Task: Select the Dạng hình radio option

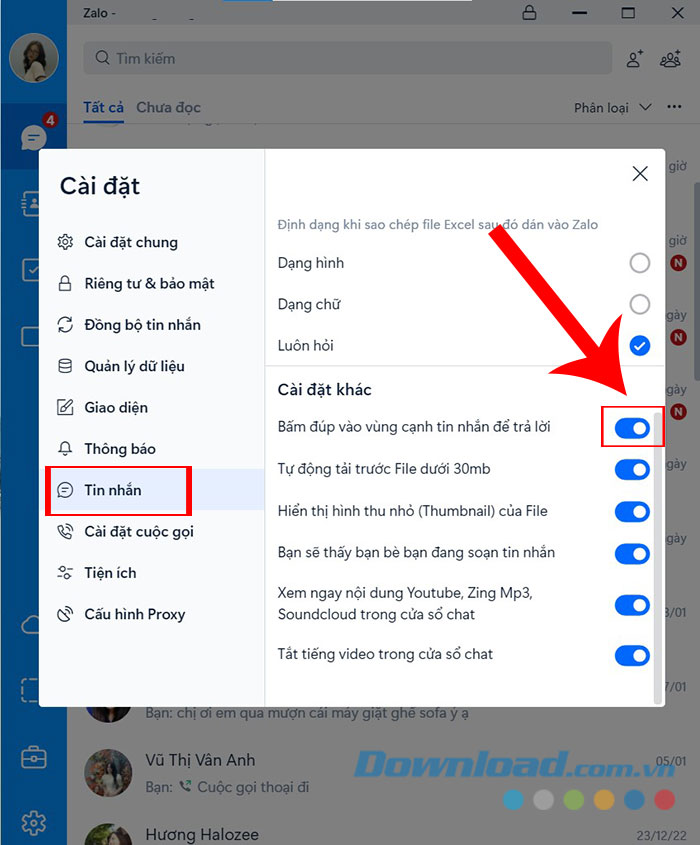Action: tap(640, 263)
